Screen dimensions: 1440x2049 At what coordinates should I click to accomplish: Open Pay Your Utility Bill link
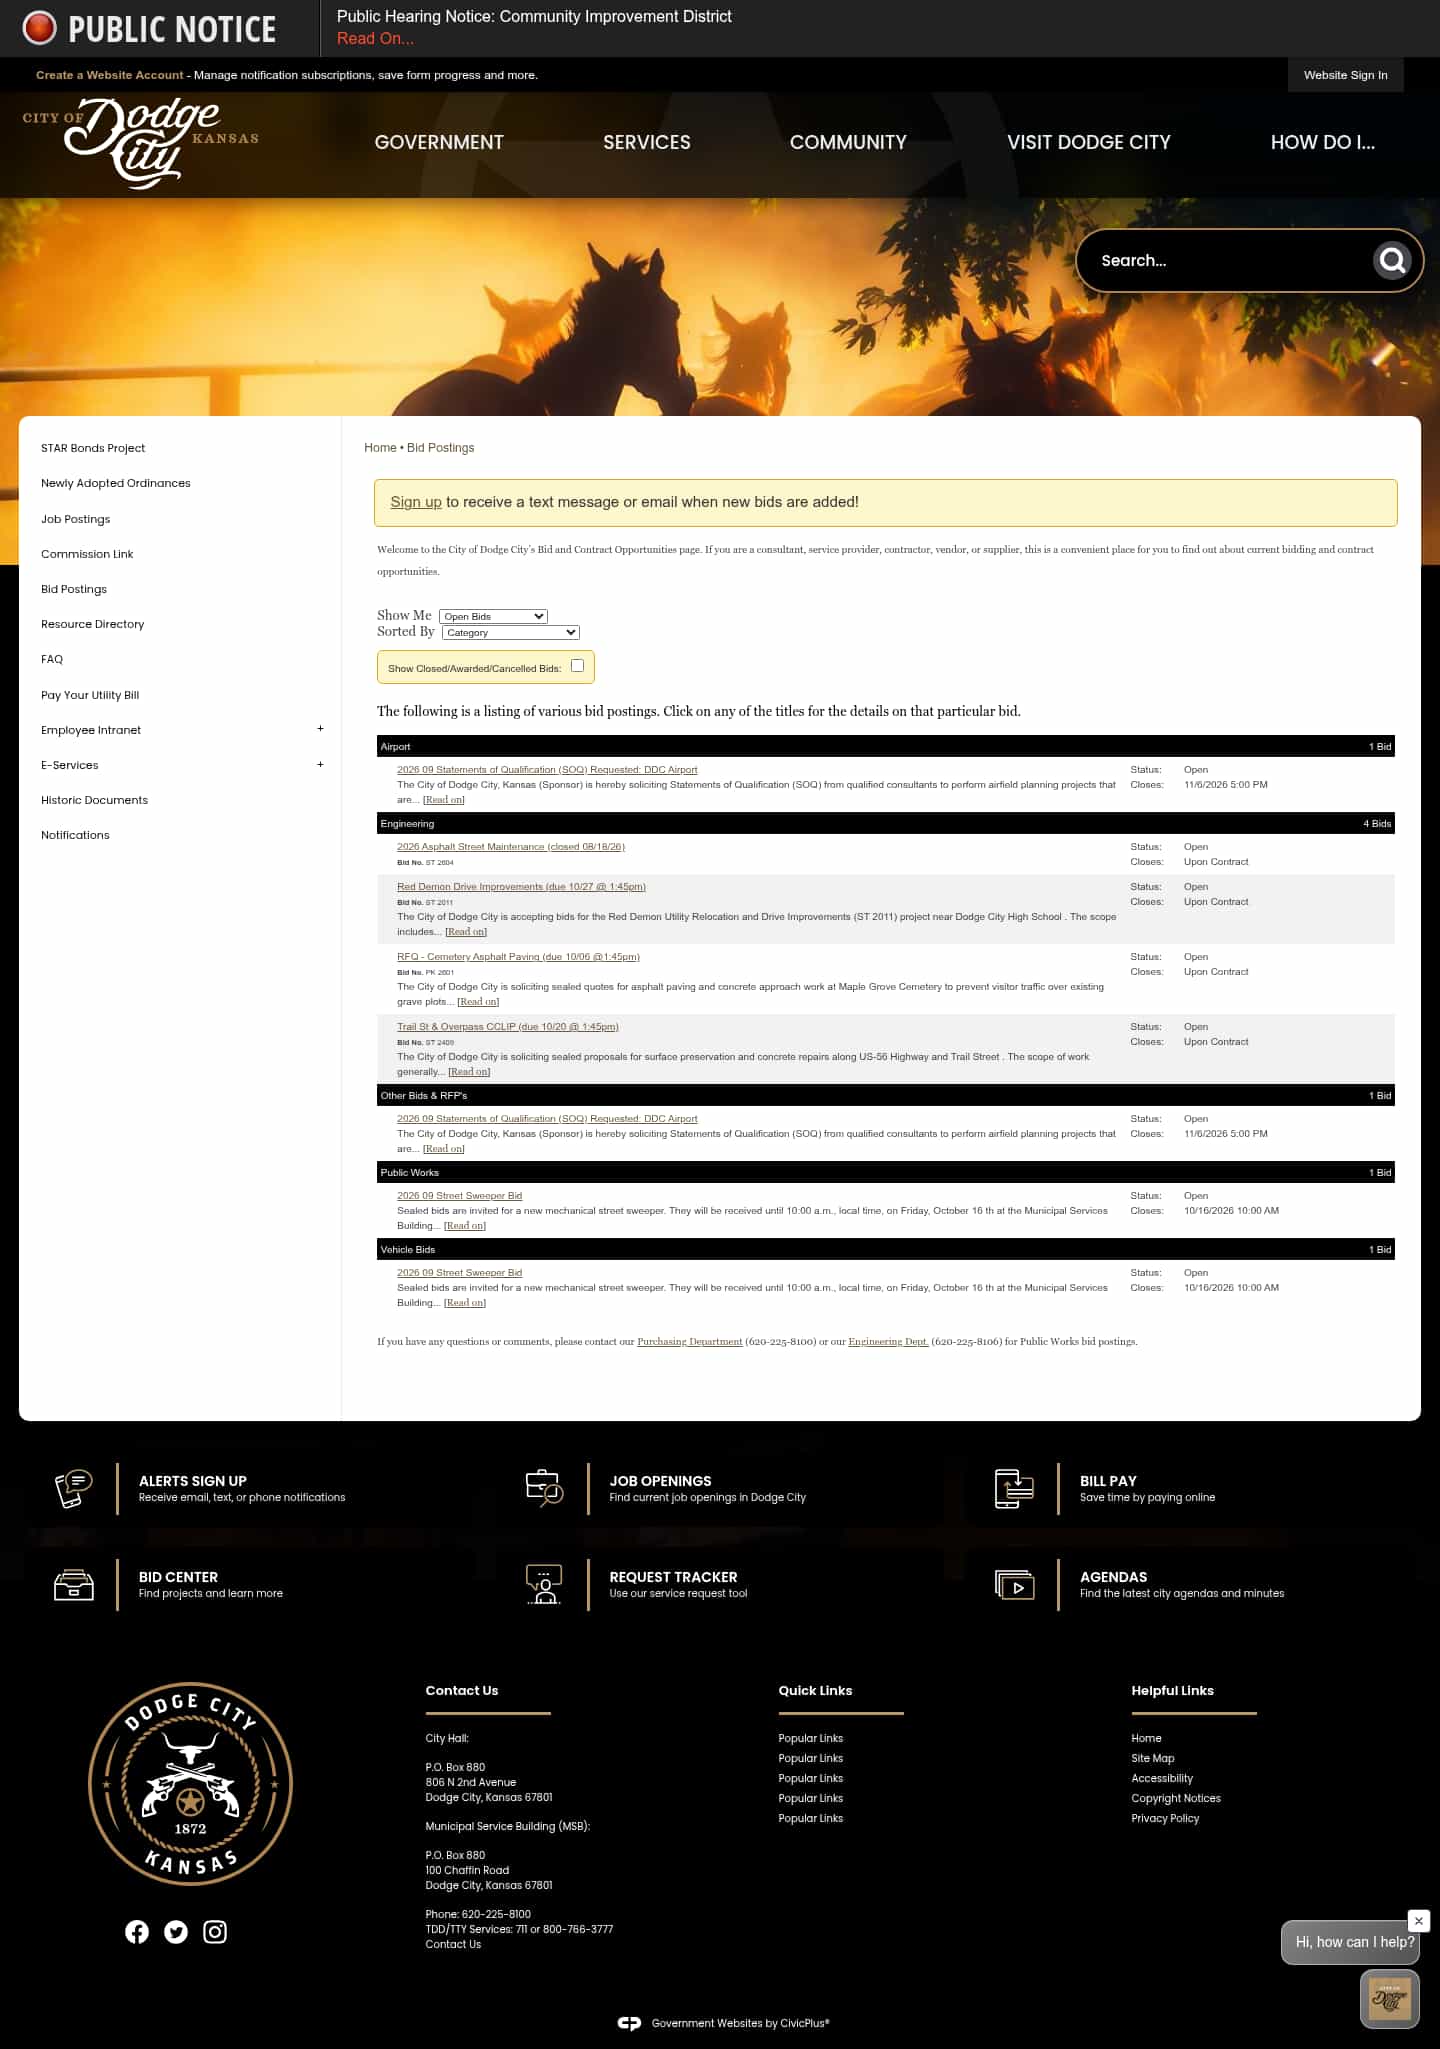tap(90, 695)
